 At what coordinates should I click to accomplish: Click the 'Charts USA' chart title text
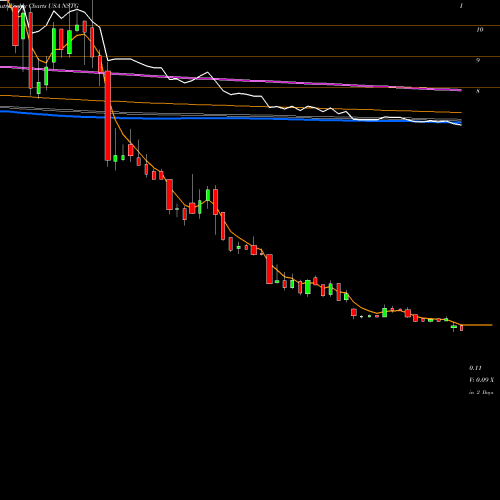pyautogui.click(x=43, y=6)
